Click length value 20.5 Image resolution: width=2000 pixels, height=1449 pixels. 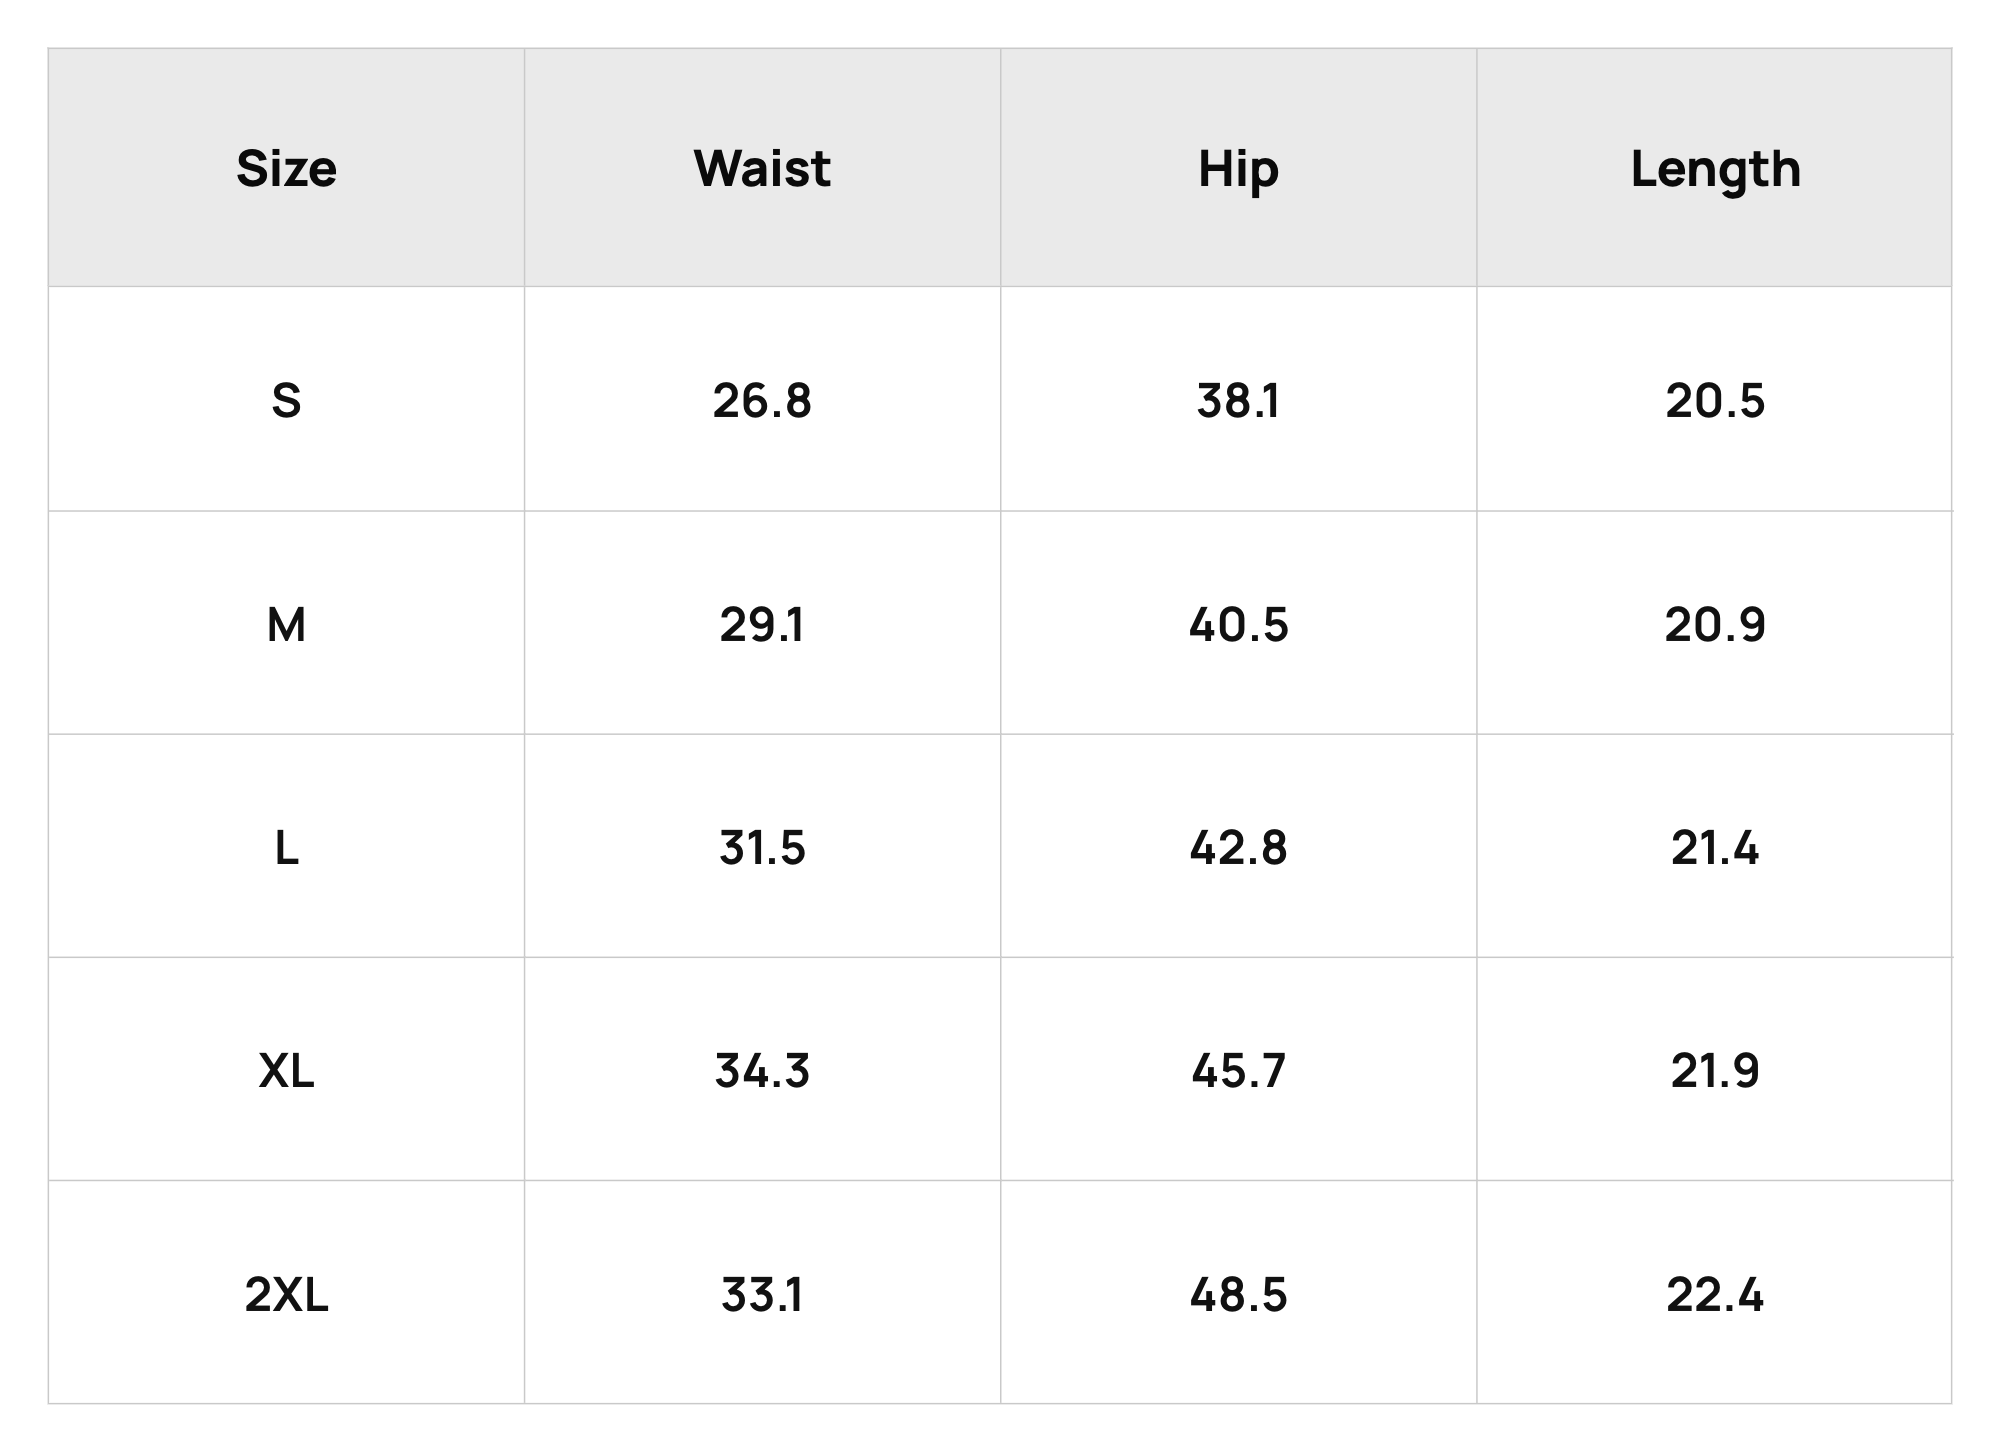coord(1715,401)
